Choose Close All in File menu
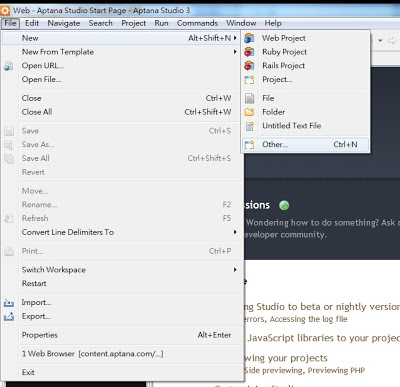 (121, 112)
